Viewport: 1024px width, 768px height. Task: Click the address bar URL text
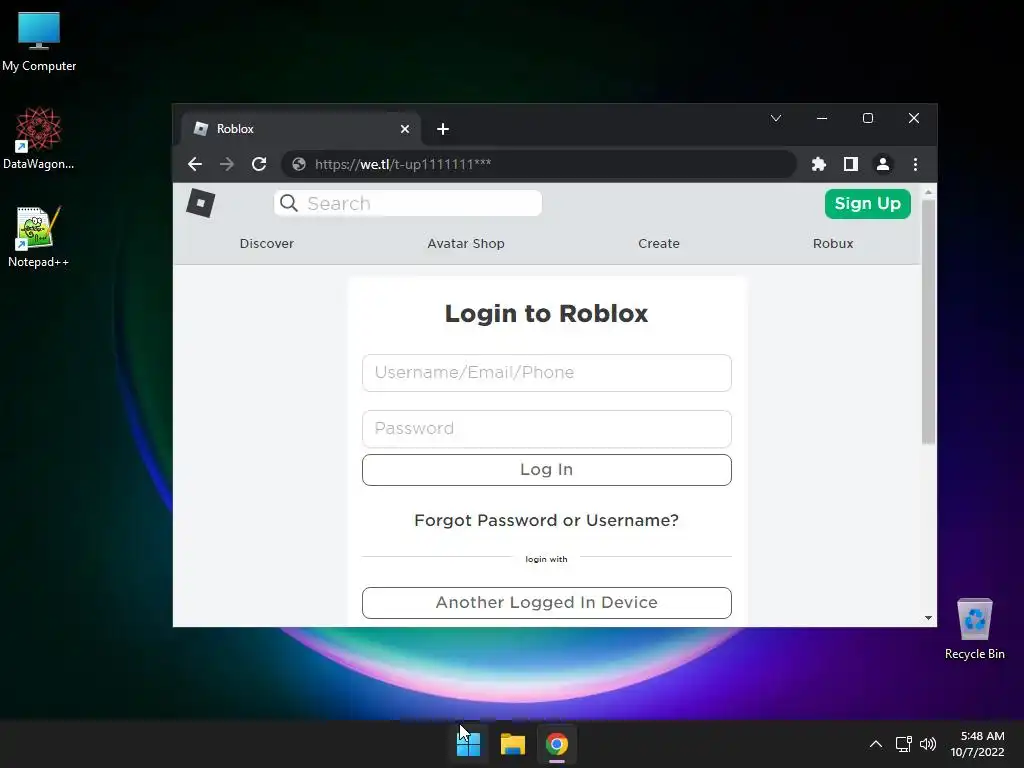[403, 164]
